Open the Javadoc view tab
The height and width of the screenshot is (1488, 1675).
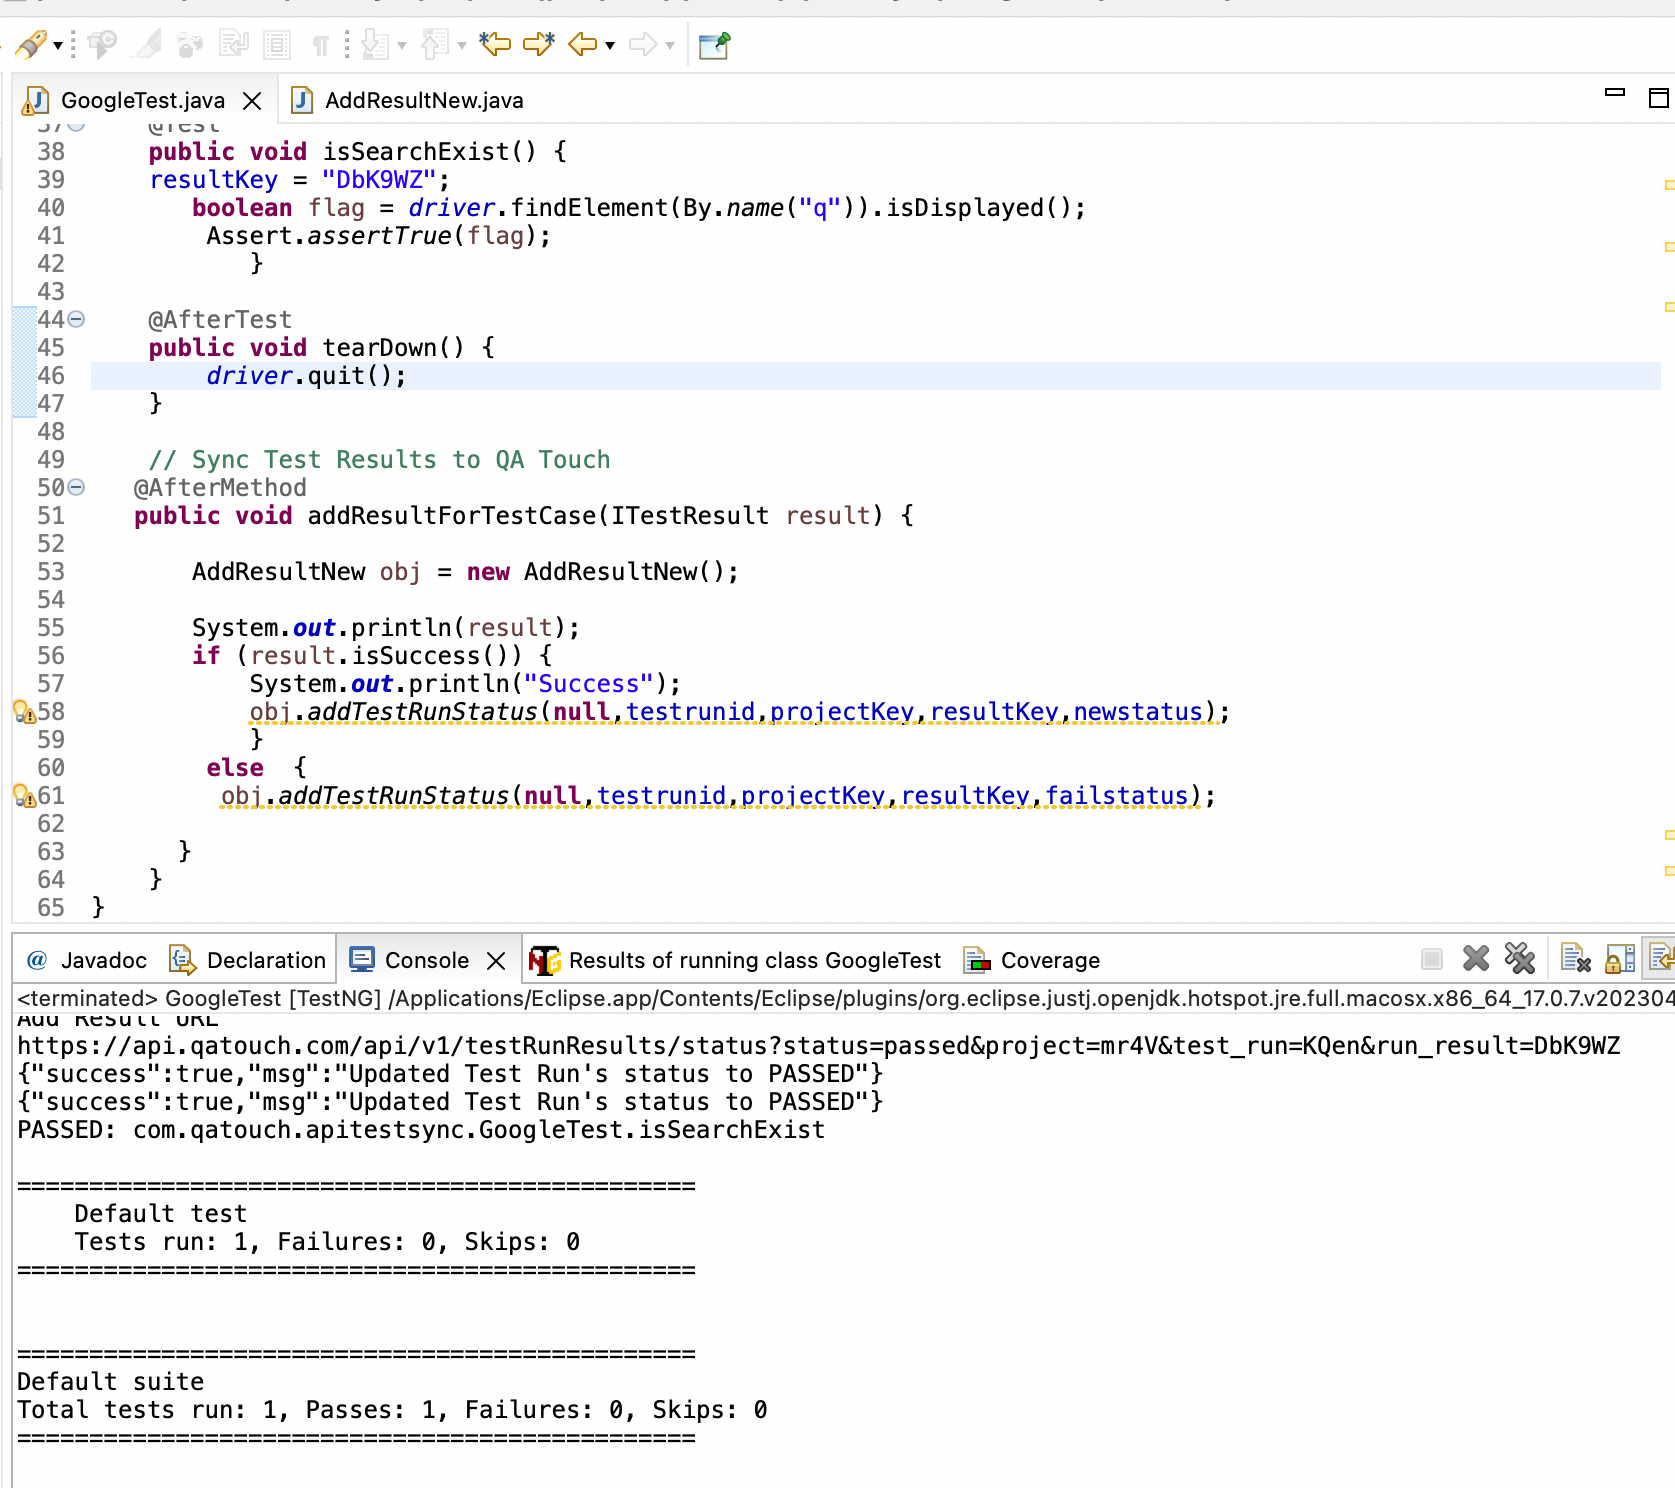tap(87, 960)
